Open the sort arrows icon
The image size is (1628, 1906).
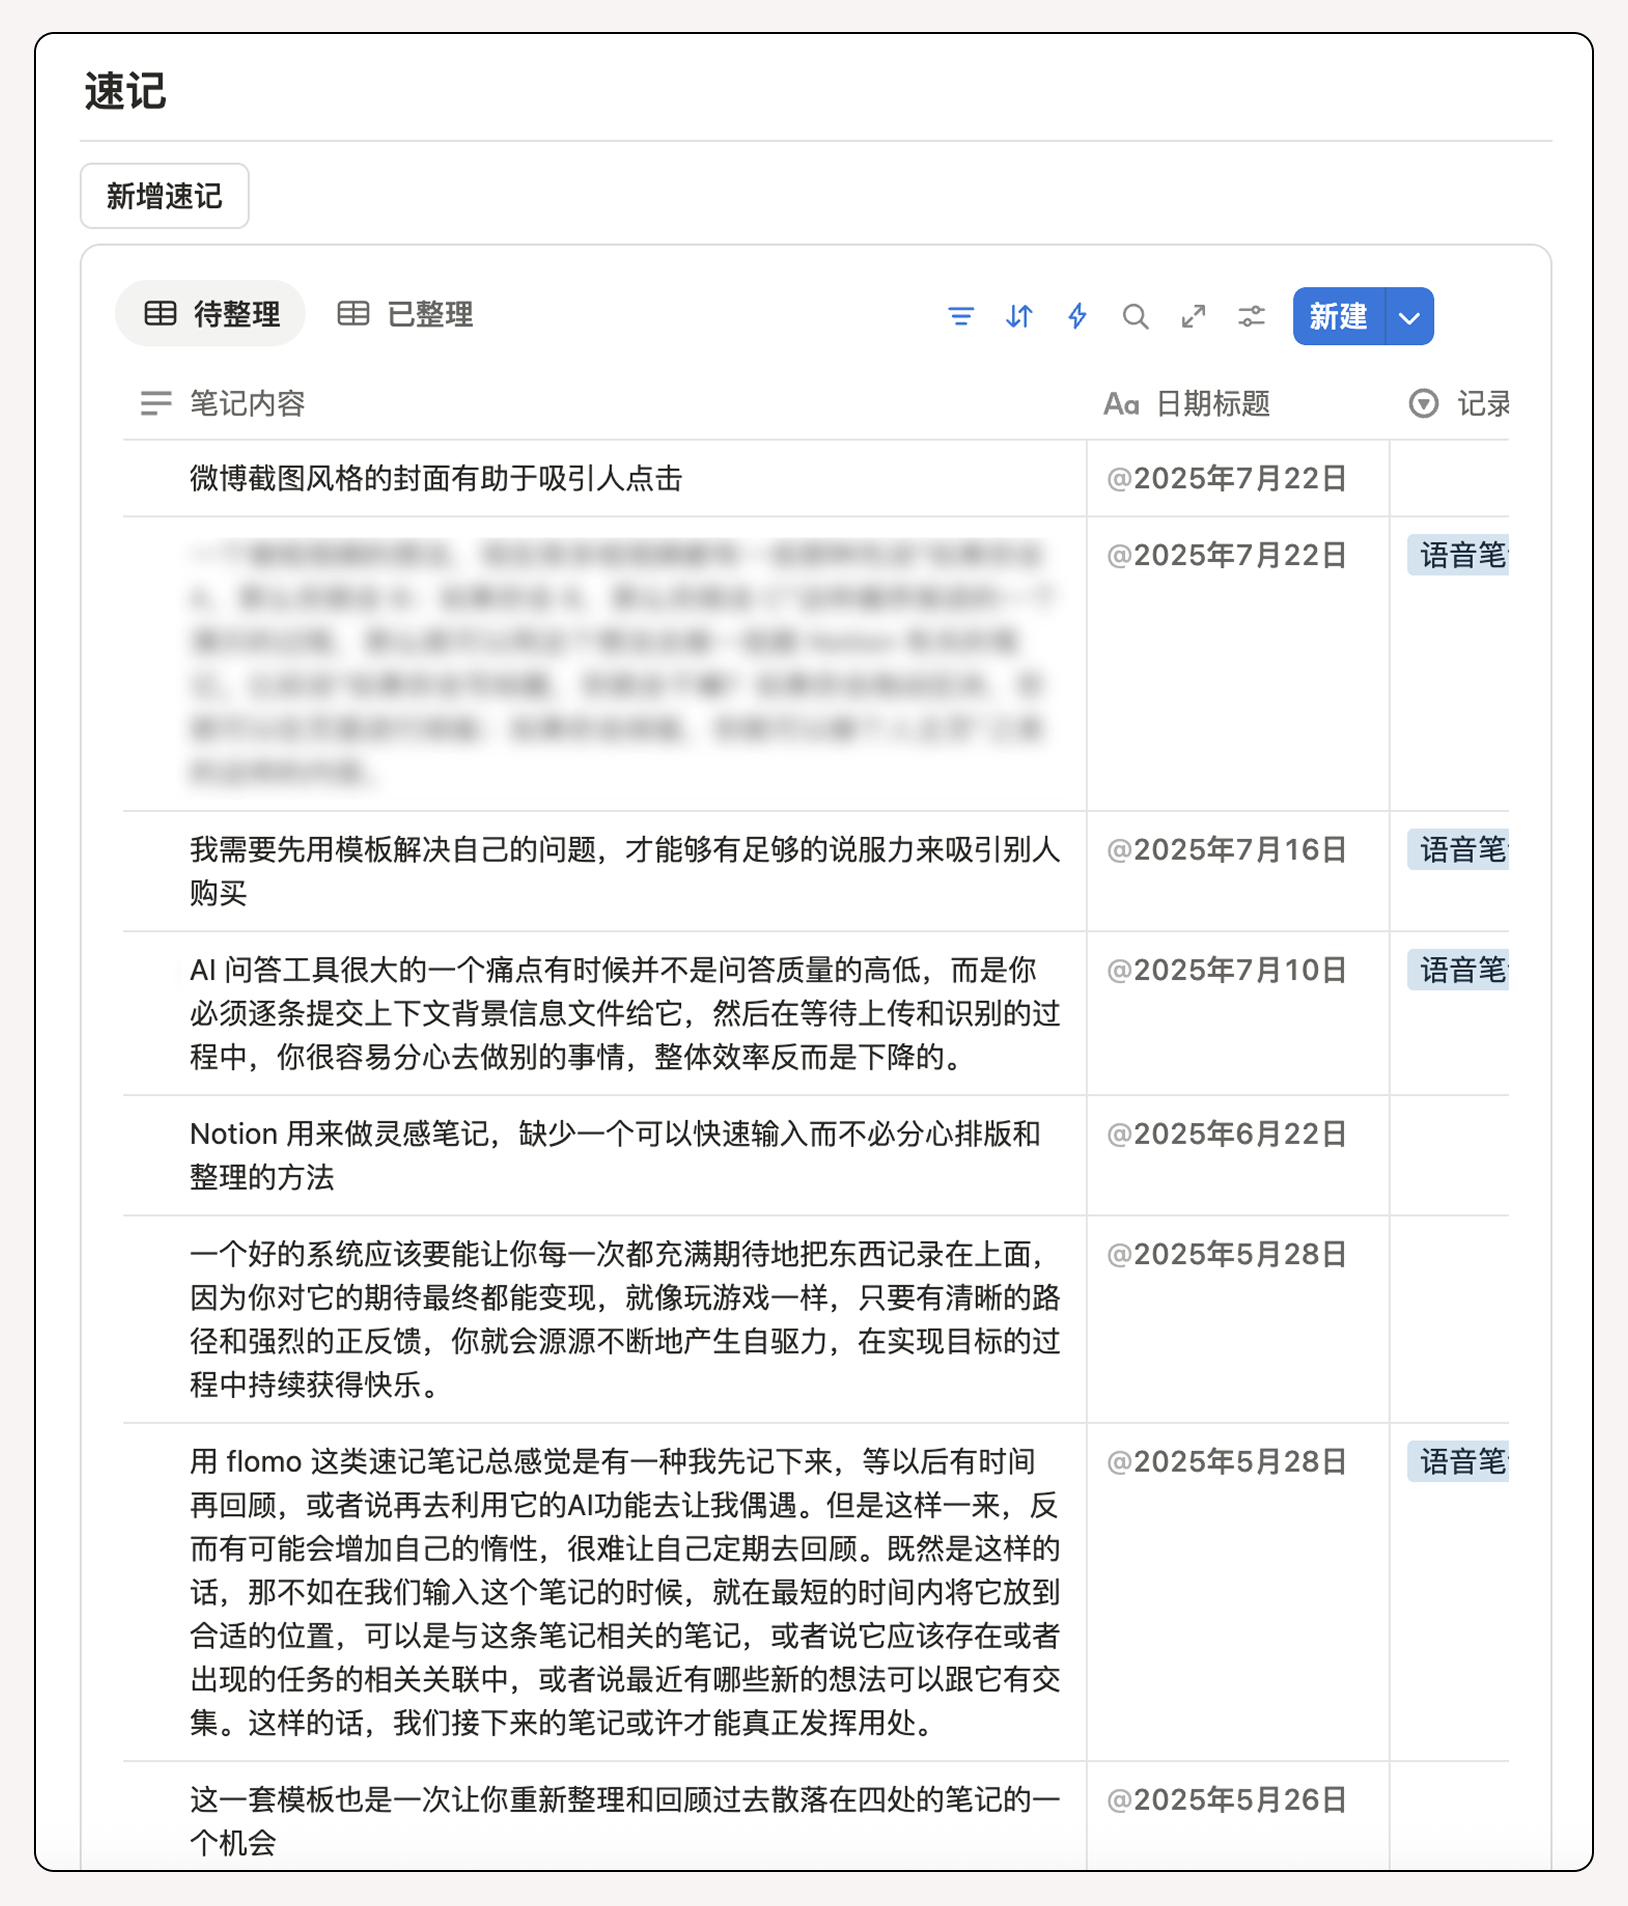pos(1019,317)
